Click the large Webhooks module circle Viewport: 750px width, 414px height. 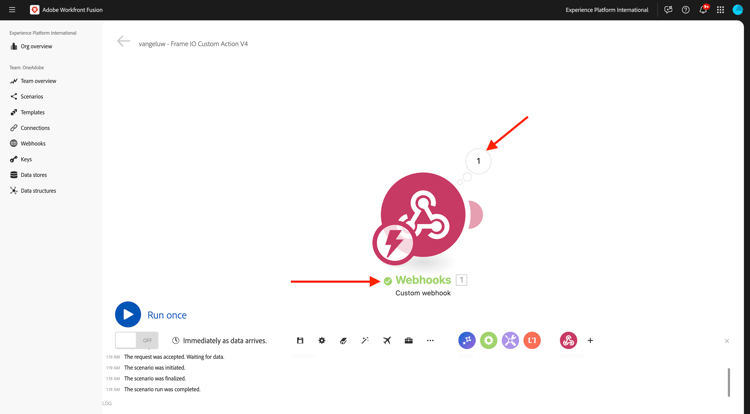point(423,215)
